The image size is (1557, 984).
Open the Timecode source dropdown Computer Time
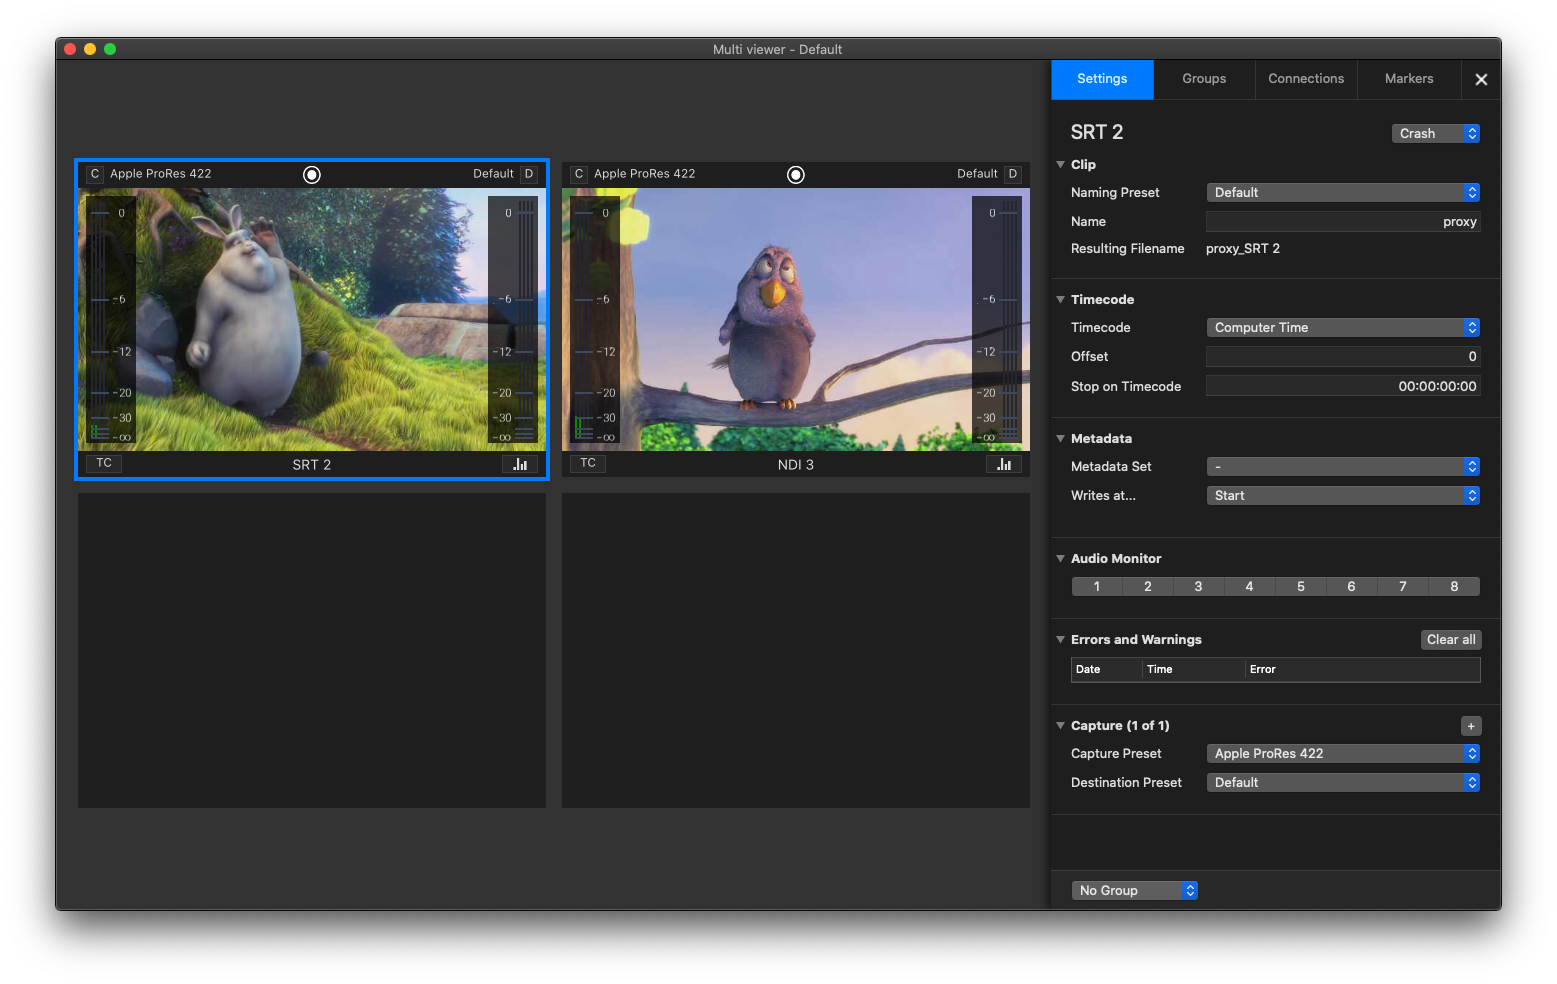coord(1343,328)
